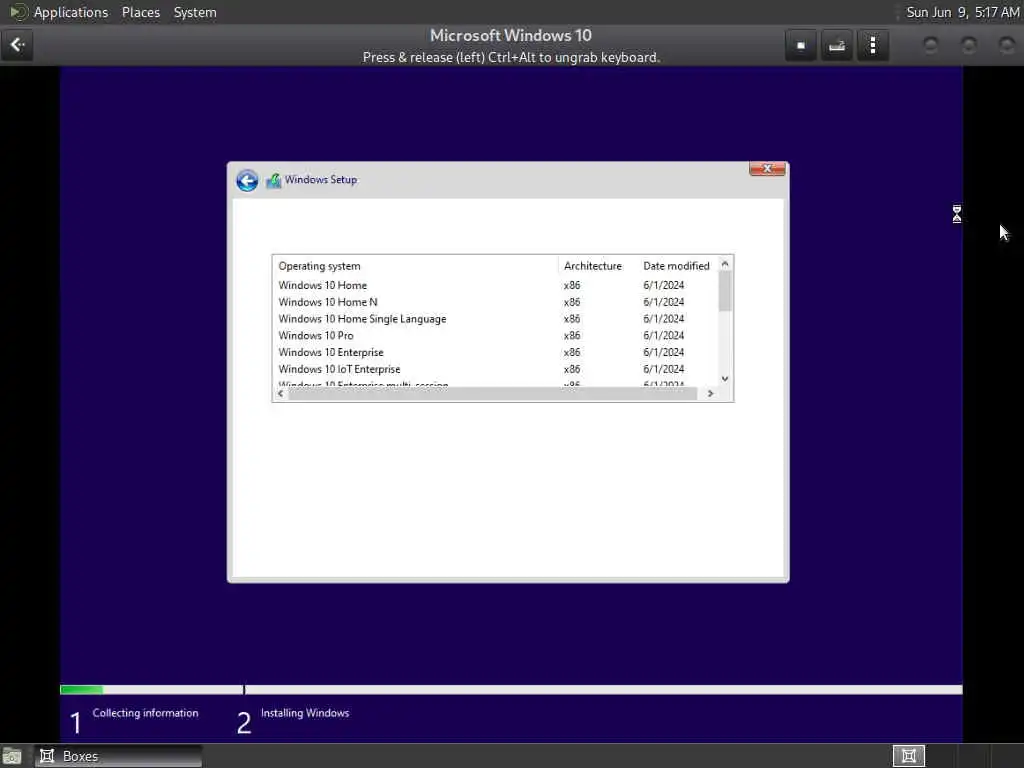Click the clock showing Sun Jun 9
1024x768 pixels.
962,12
